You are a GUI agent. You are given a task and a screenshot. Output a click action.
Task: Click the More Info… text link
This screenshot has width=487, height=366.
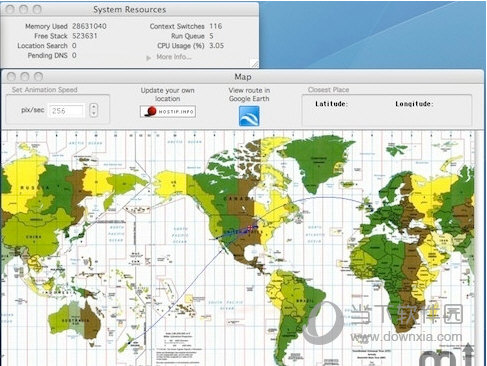[x=174, y=57]
